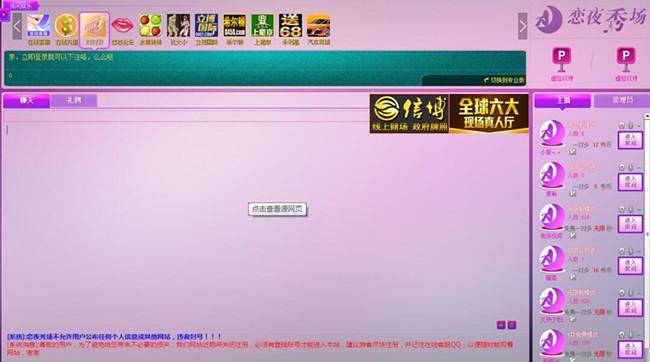The image size is (650, 362).
Task: Click the right small purple square button
Action: tap(512, 325)
